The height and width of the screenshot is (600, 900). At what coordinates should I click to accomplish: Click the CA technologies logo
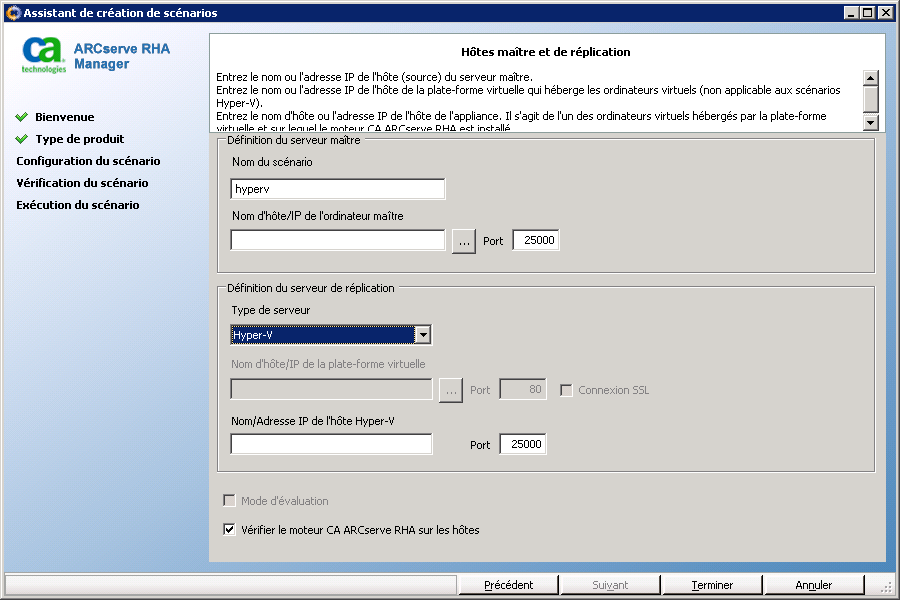(44, 55)
